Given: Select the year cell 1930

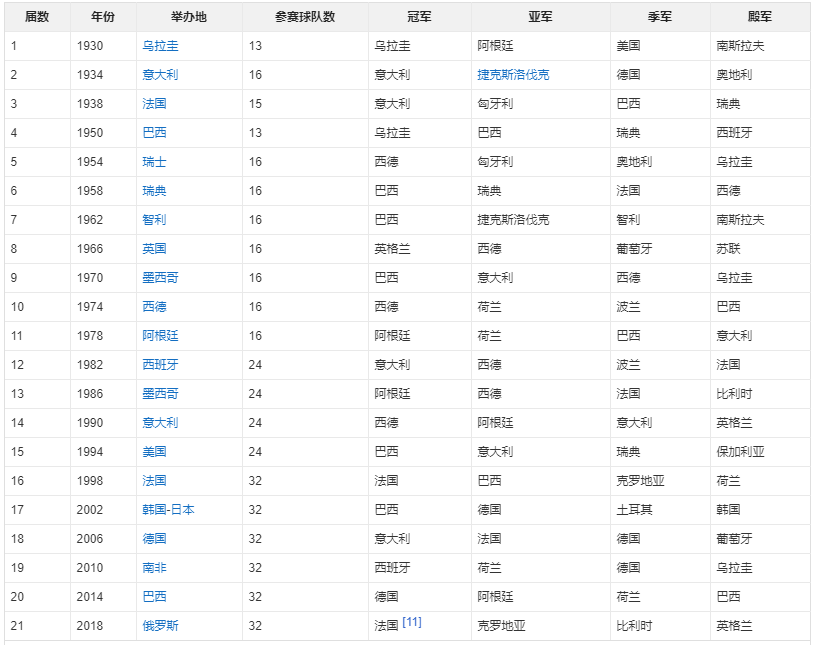Looking at the screenshot, I should (x=90, y=46).
